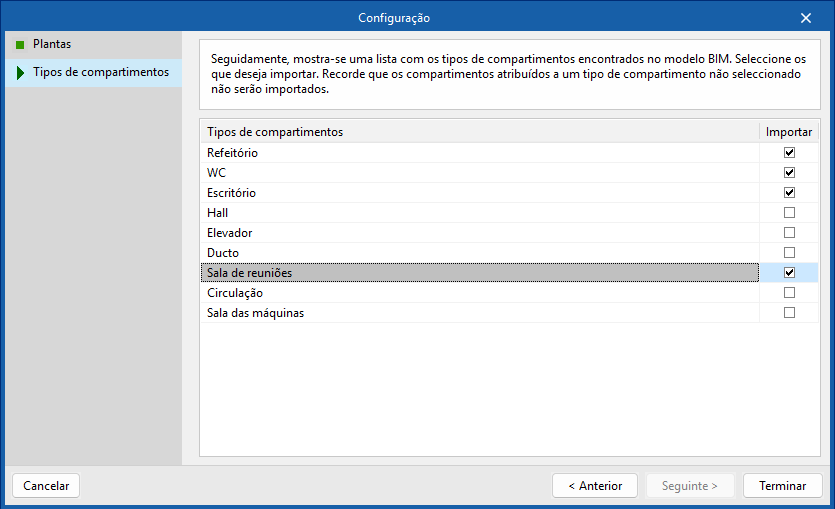Uncheck Sala de reuniões import checkbox
The image size is (835, 509).
tap(789, 273)
